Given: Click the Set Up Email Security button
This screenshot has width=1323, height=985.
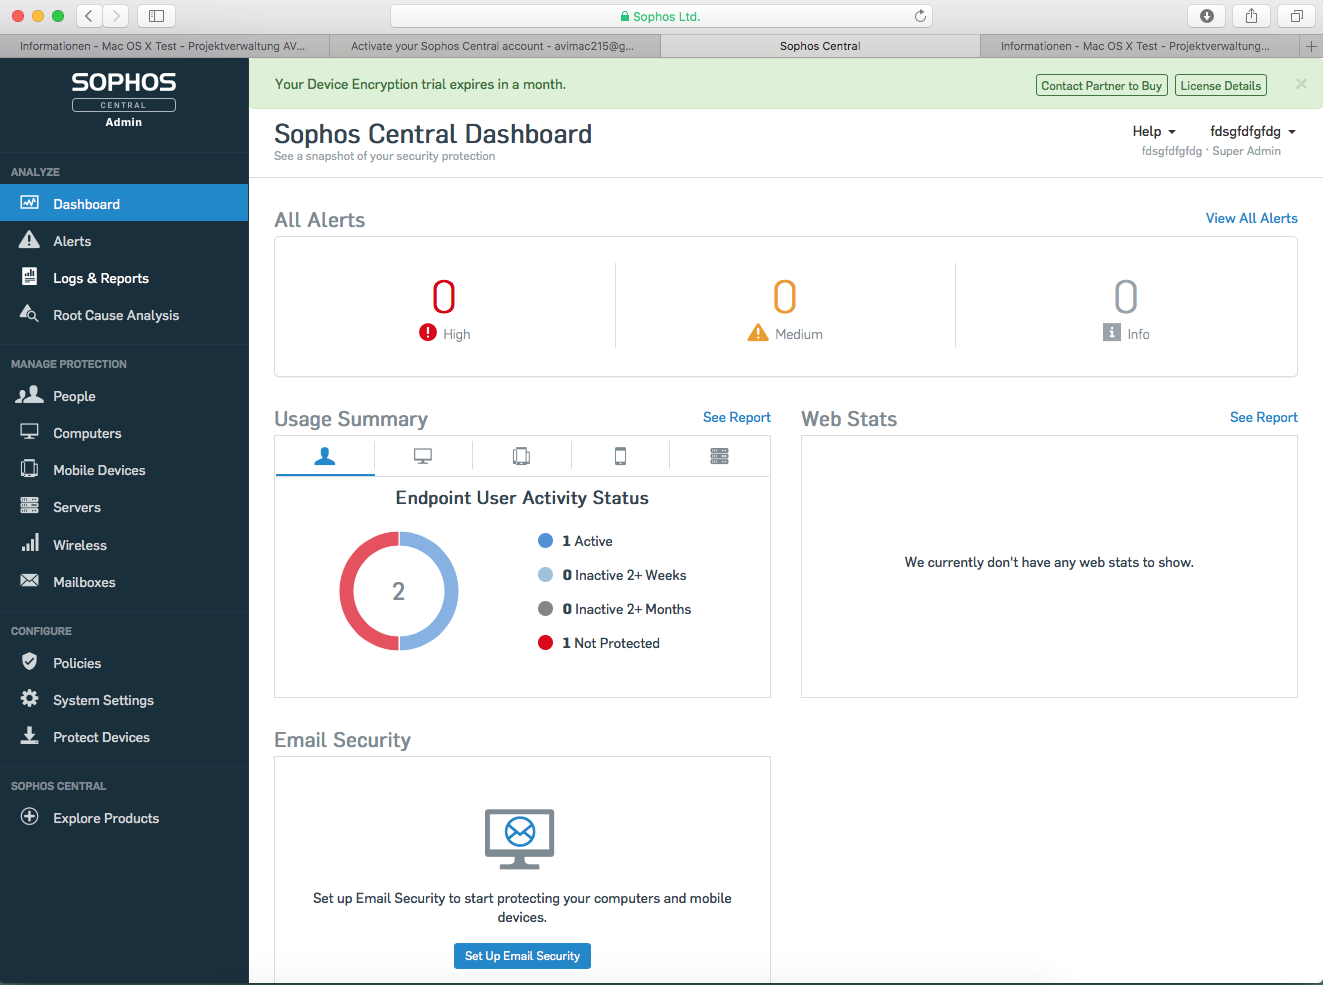Looking at the screenshot, I should coord(522,956).
